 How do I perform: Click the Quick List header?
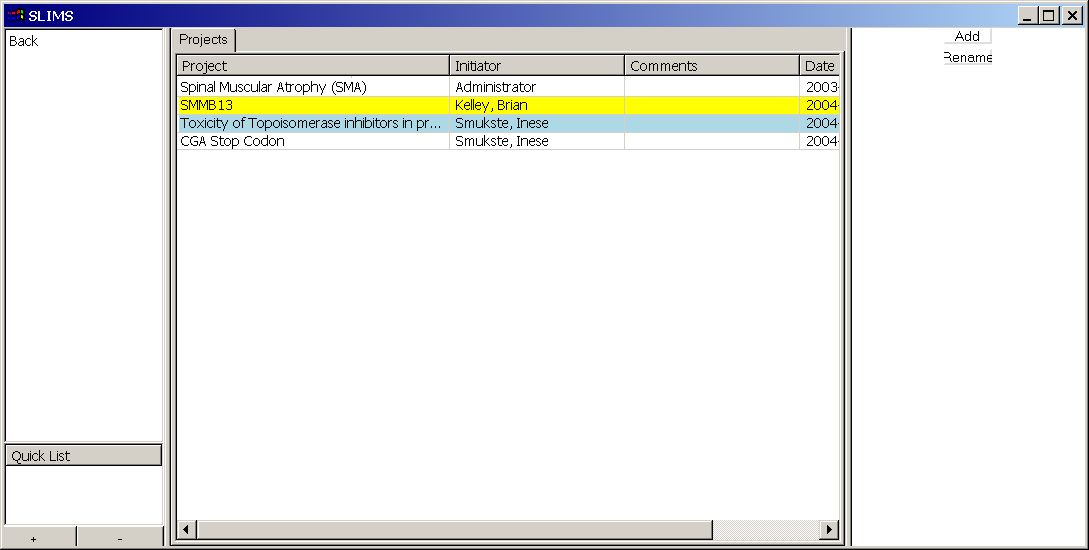(x=83, y=456)
